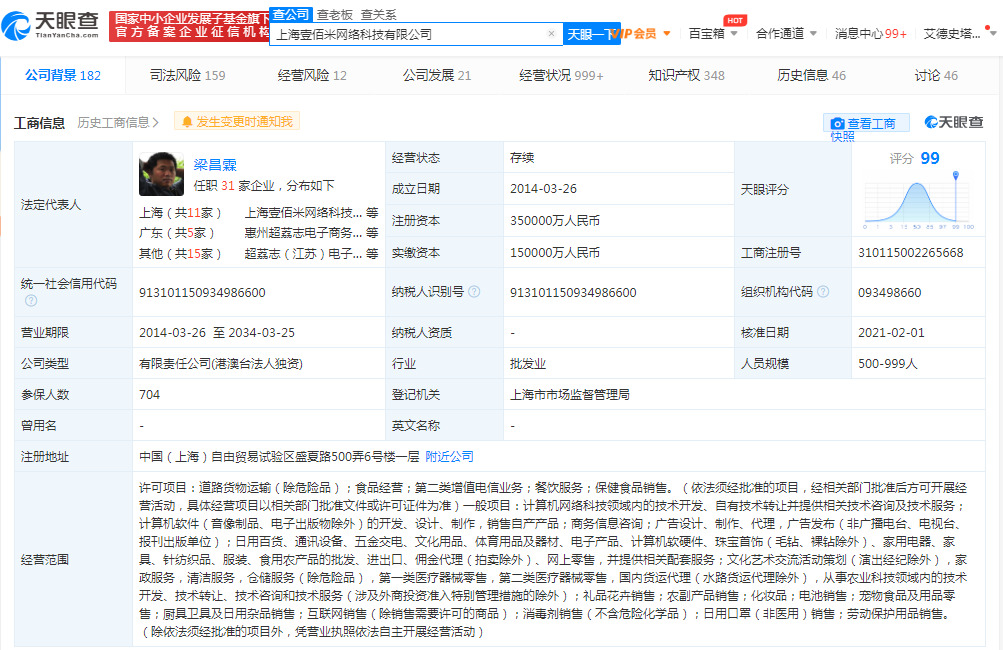1003x650 pixels.
Task: Select the 查老板 search tab
Action: pyautogui.click(x=335, y=15)
